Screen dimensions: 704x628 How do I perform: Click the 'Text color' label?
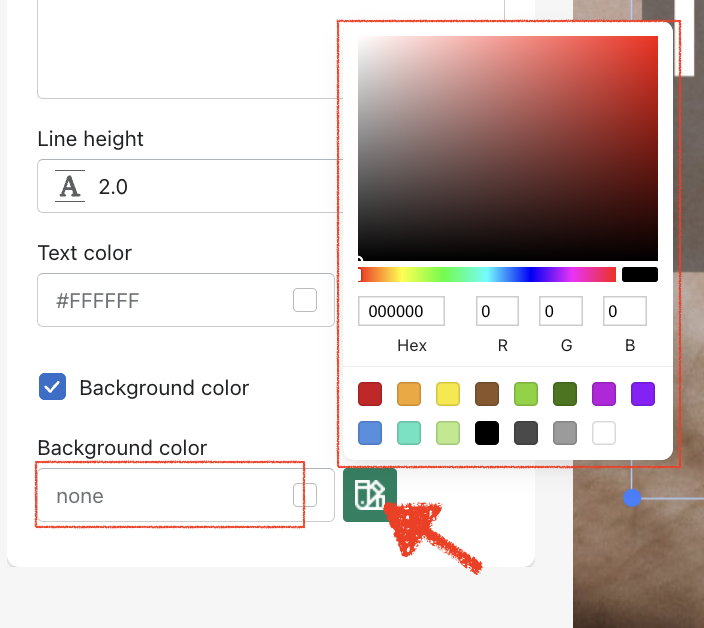pos(84,253)
